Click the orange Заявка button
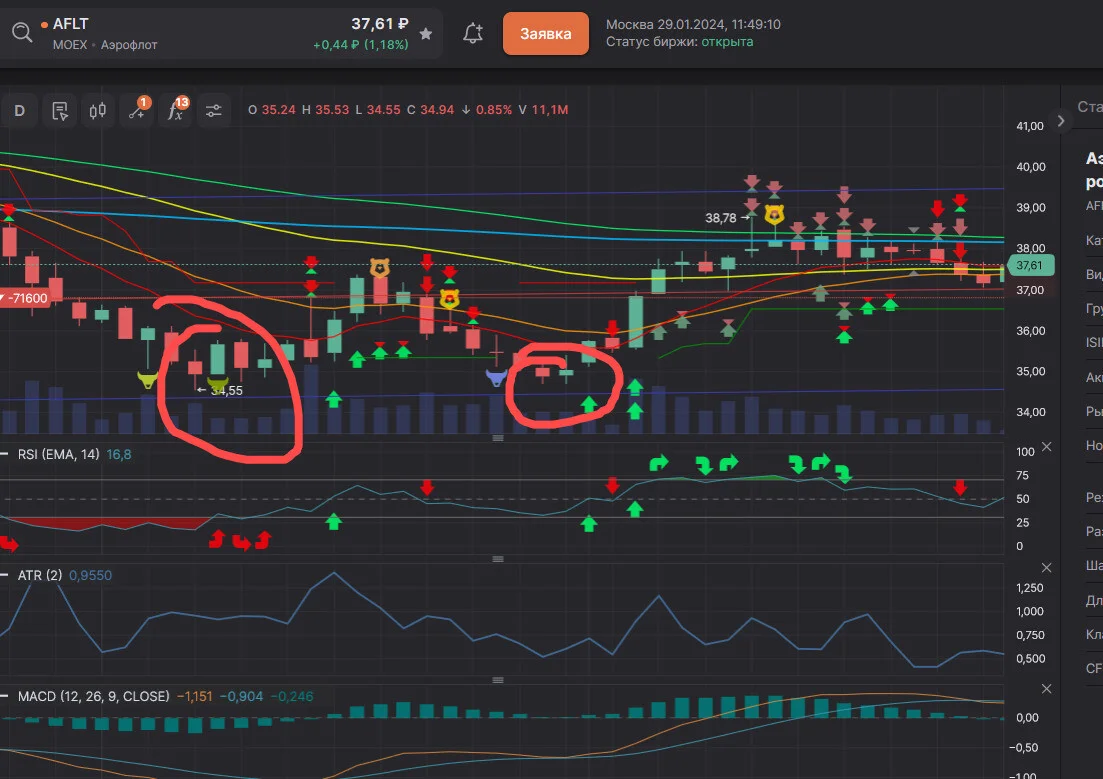This screenshot has width=1103, height=779. tap(545, 33)
